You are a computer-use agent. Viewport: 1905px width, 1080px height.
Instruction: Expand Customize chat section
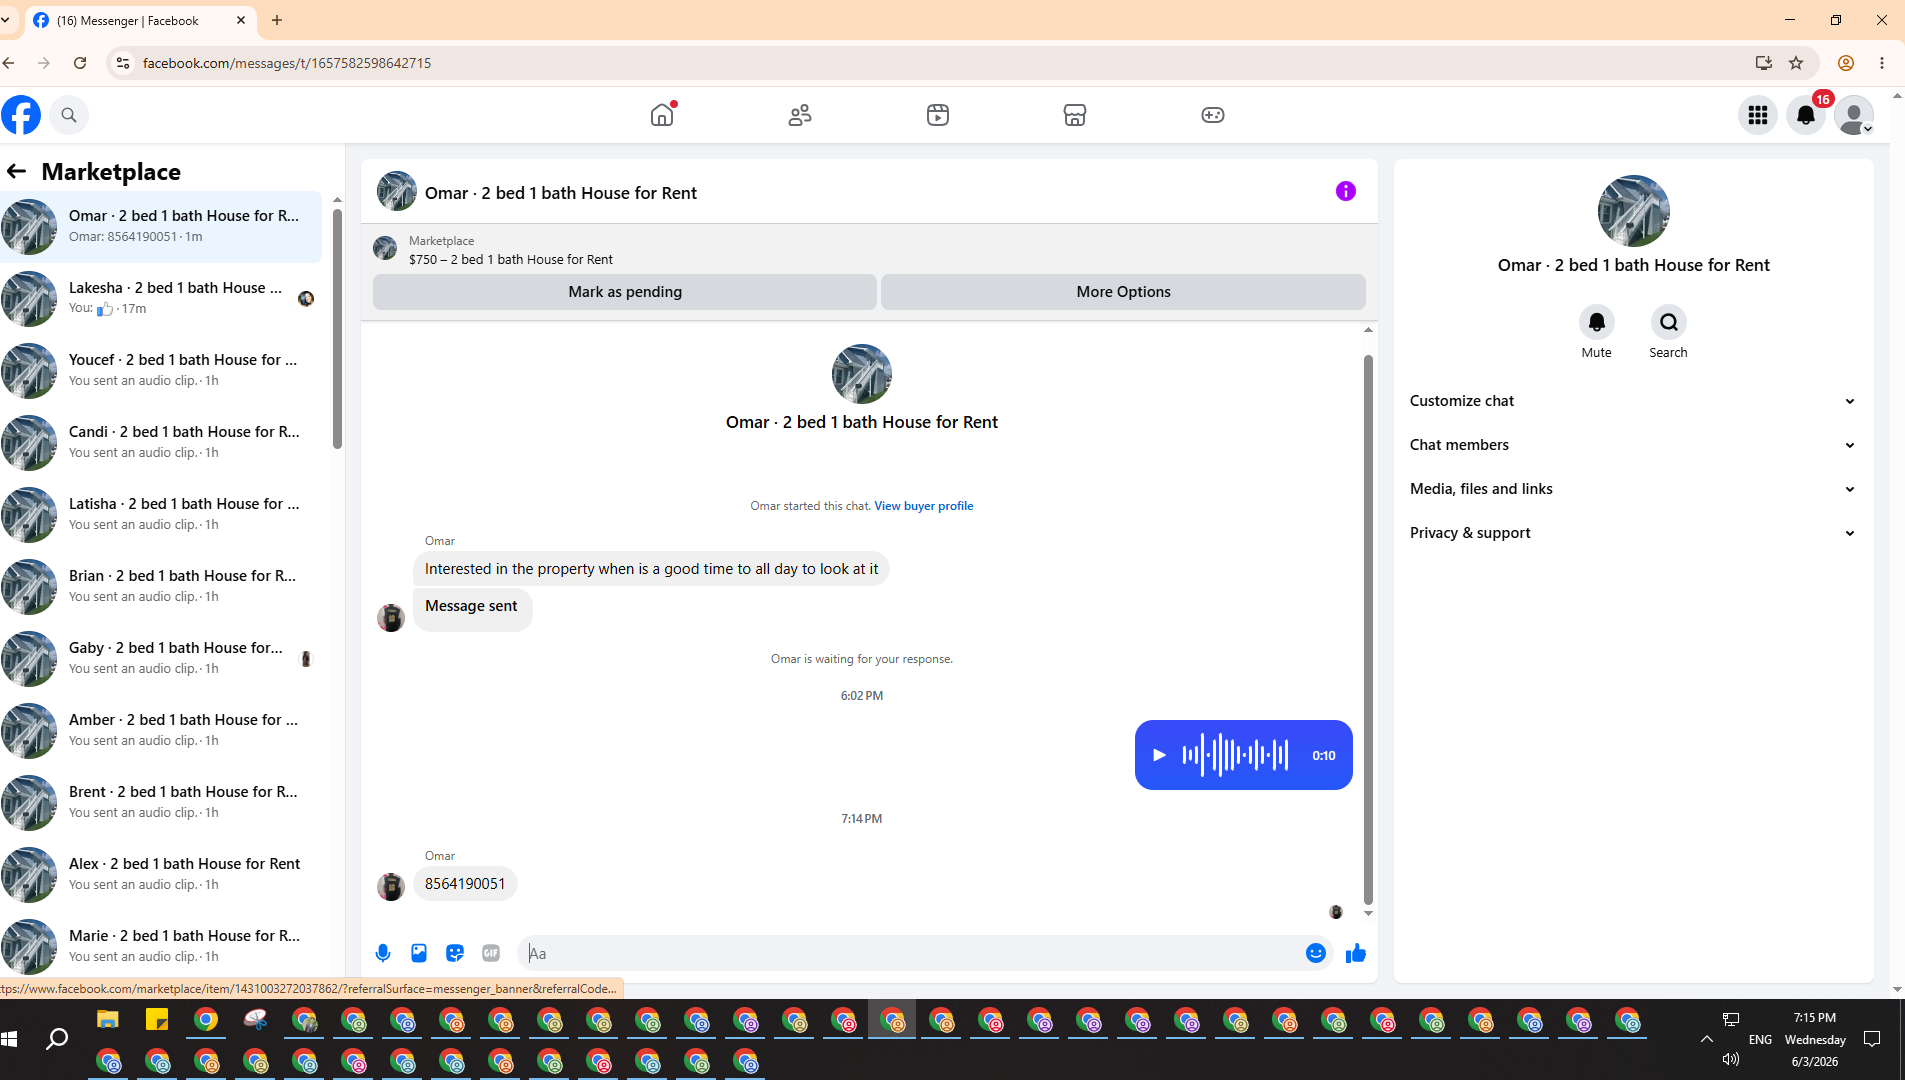(1634, 401)
